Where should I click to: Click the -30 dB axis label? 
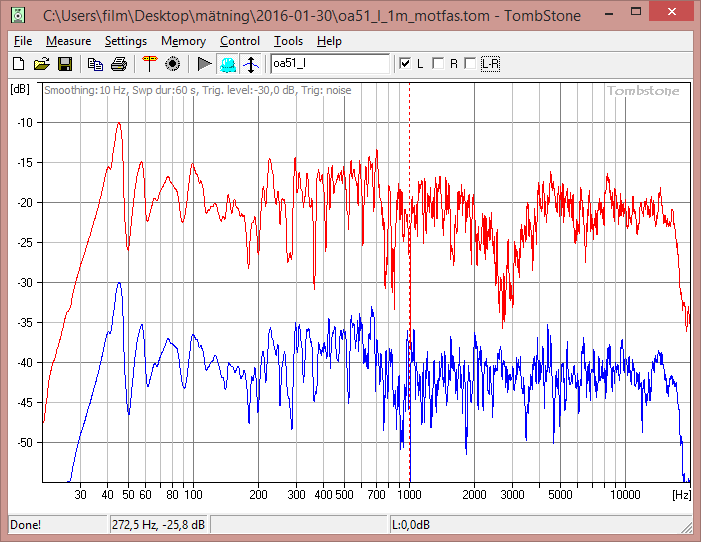click(x=25, y=283)
